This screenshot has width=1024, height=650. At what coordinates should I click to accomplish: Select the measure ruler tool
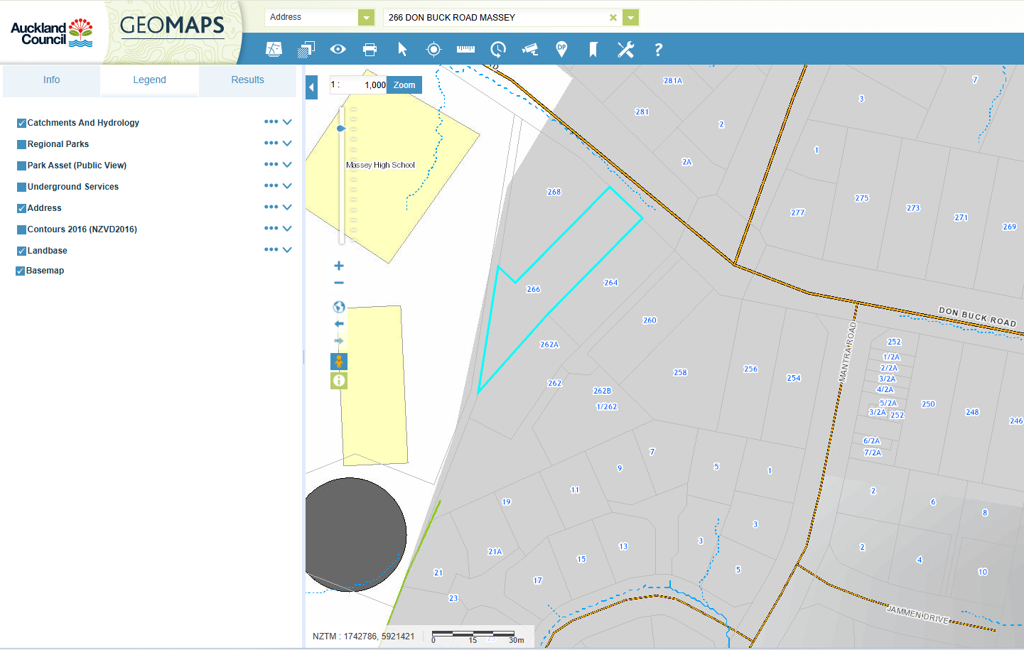click(465, 49)
